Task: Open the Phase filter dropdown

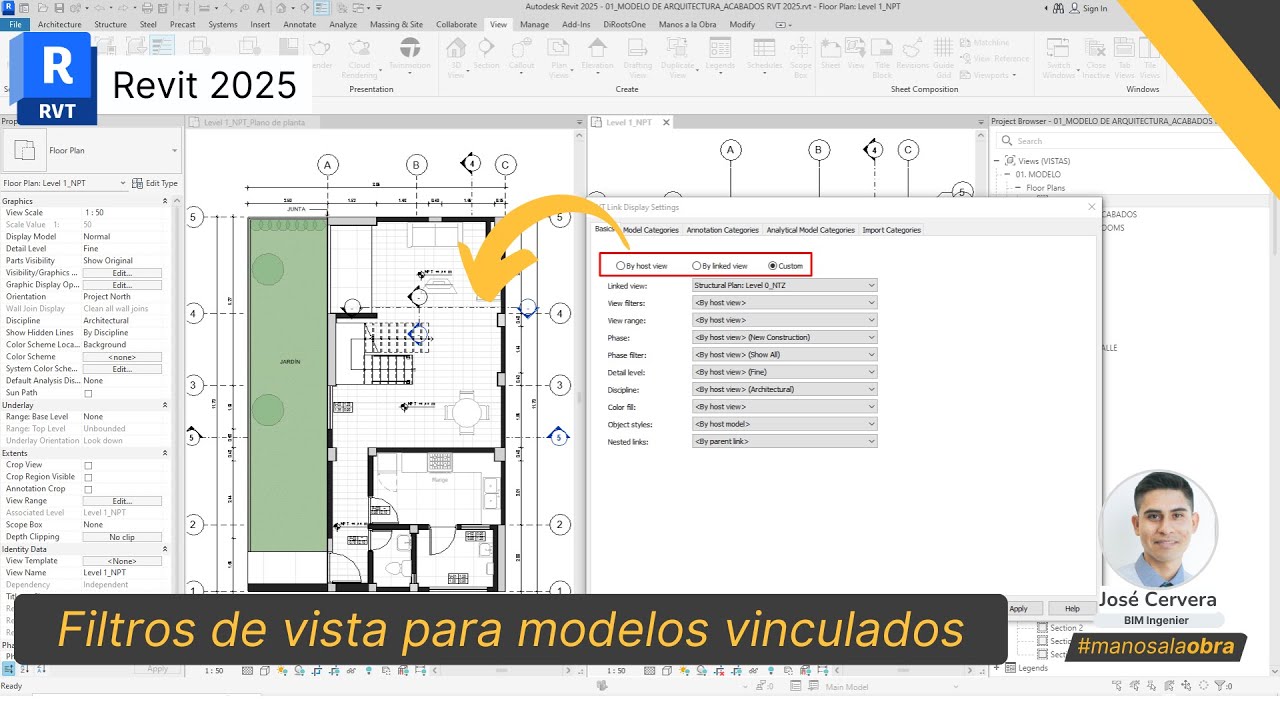Action: [785, 354]
